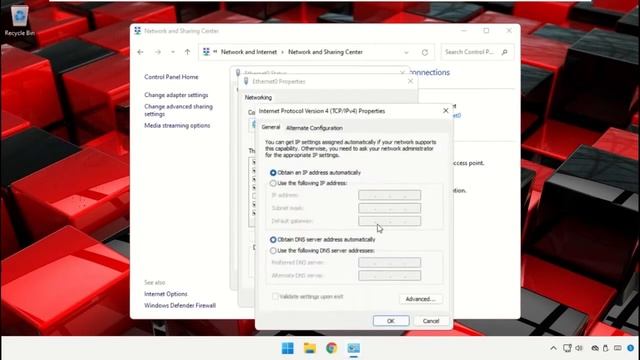
Task: Click the network icon in the system tray
Action: (x=567, y=348)
